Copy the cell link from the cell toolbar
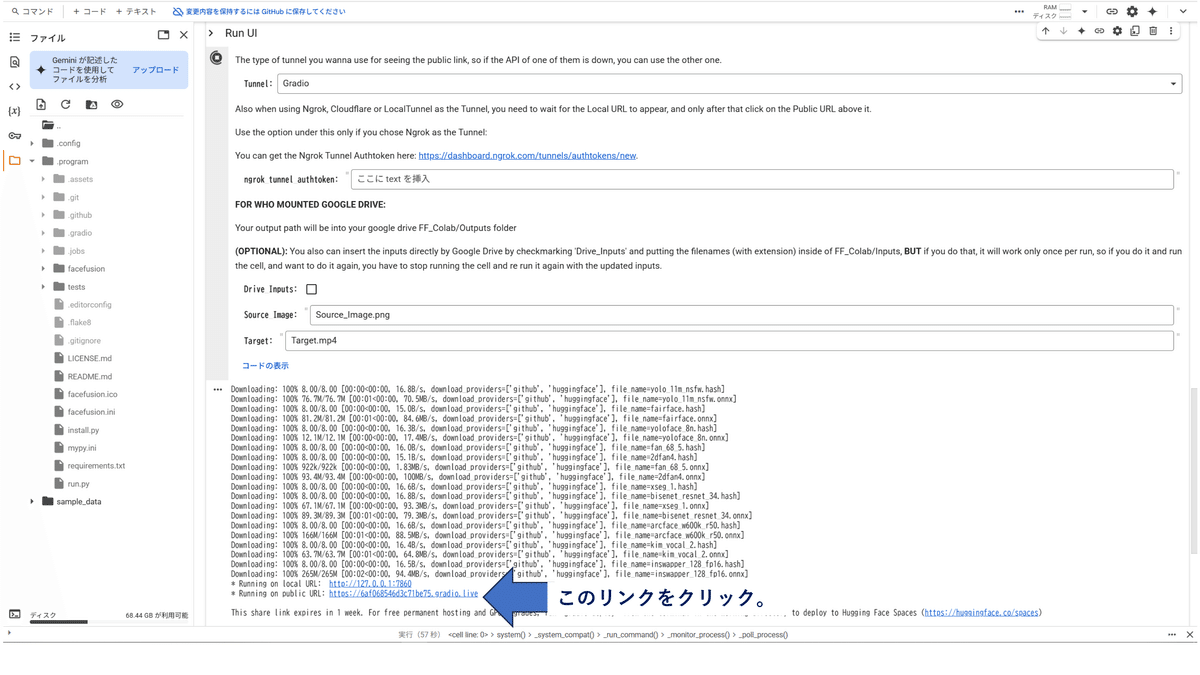This screenshot has height=675, width=1200. point(1099,31)
